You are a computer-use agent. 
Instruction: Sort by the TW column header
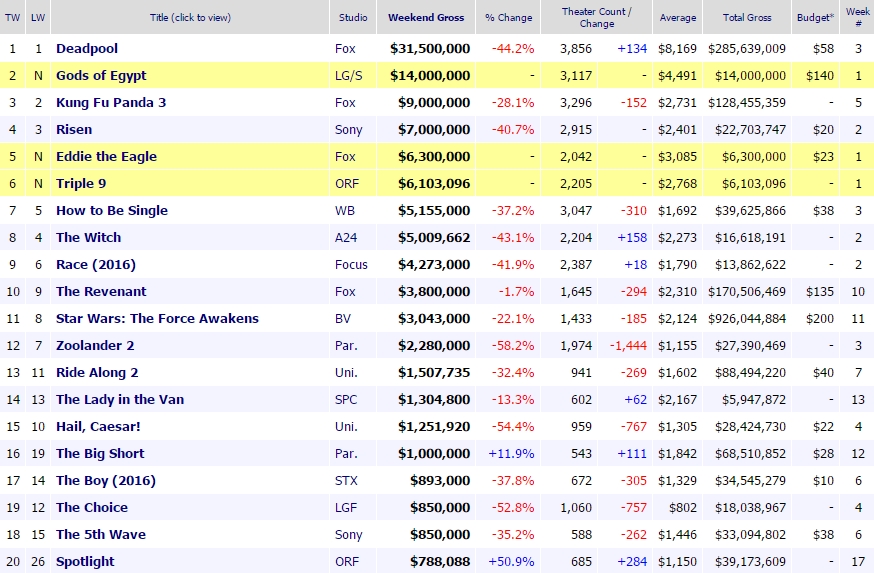[12, 17]
